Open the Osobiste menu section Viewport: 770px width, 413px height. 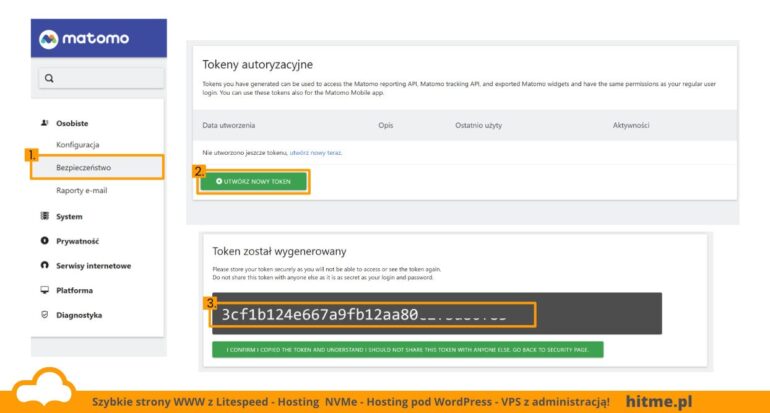(72, 123)
